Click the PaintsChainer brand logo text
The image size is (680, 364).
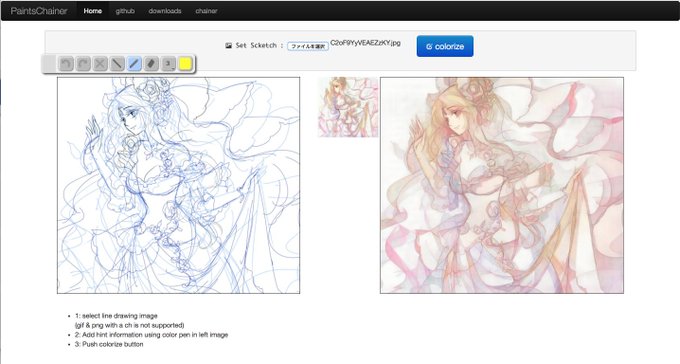39,11
